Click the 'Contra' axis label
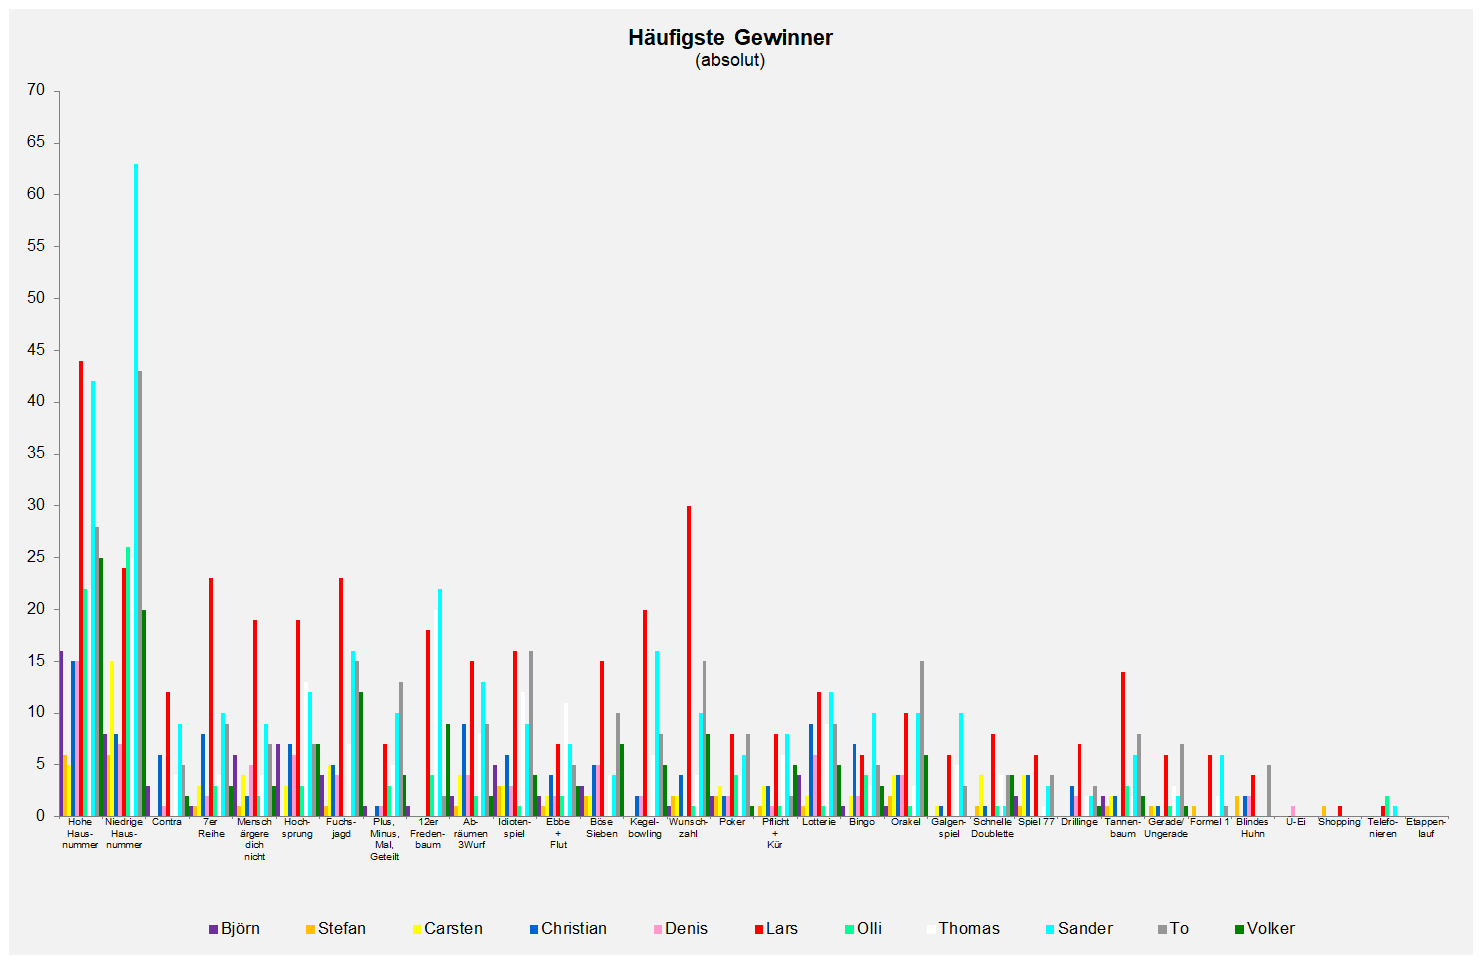 (167, 822)
